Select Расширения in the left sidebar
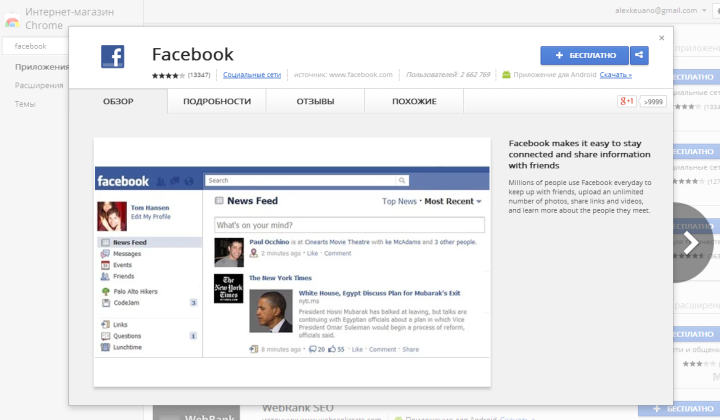Image resolution: width=720 pixels, height=420 pixels. pyautogui.click(x=37, y=85)
